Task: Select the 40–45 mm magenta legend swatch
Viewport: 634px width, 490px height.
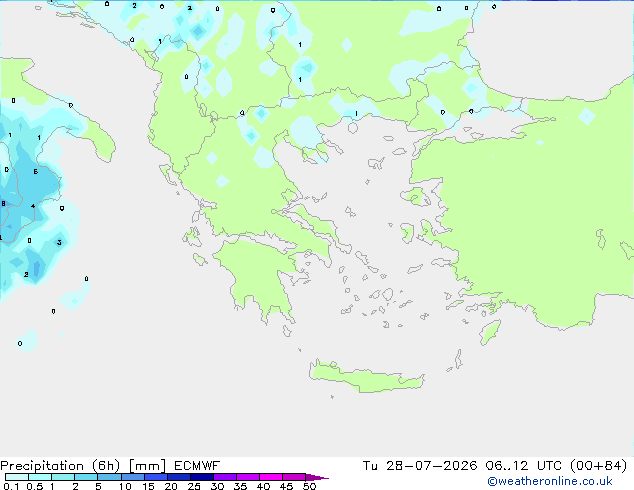Action: [271, 477]
